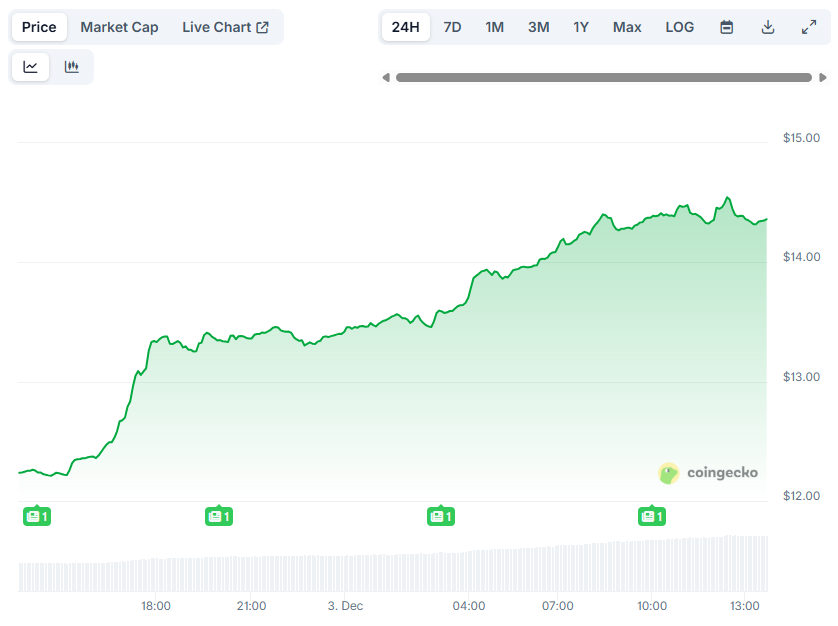Screen dimensions: 838x626
Task: Expand the chart to fullscreen
Action: pos(809,27)
